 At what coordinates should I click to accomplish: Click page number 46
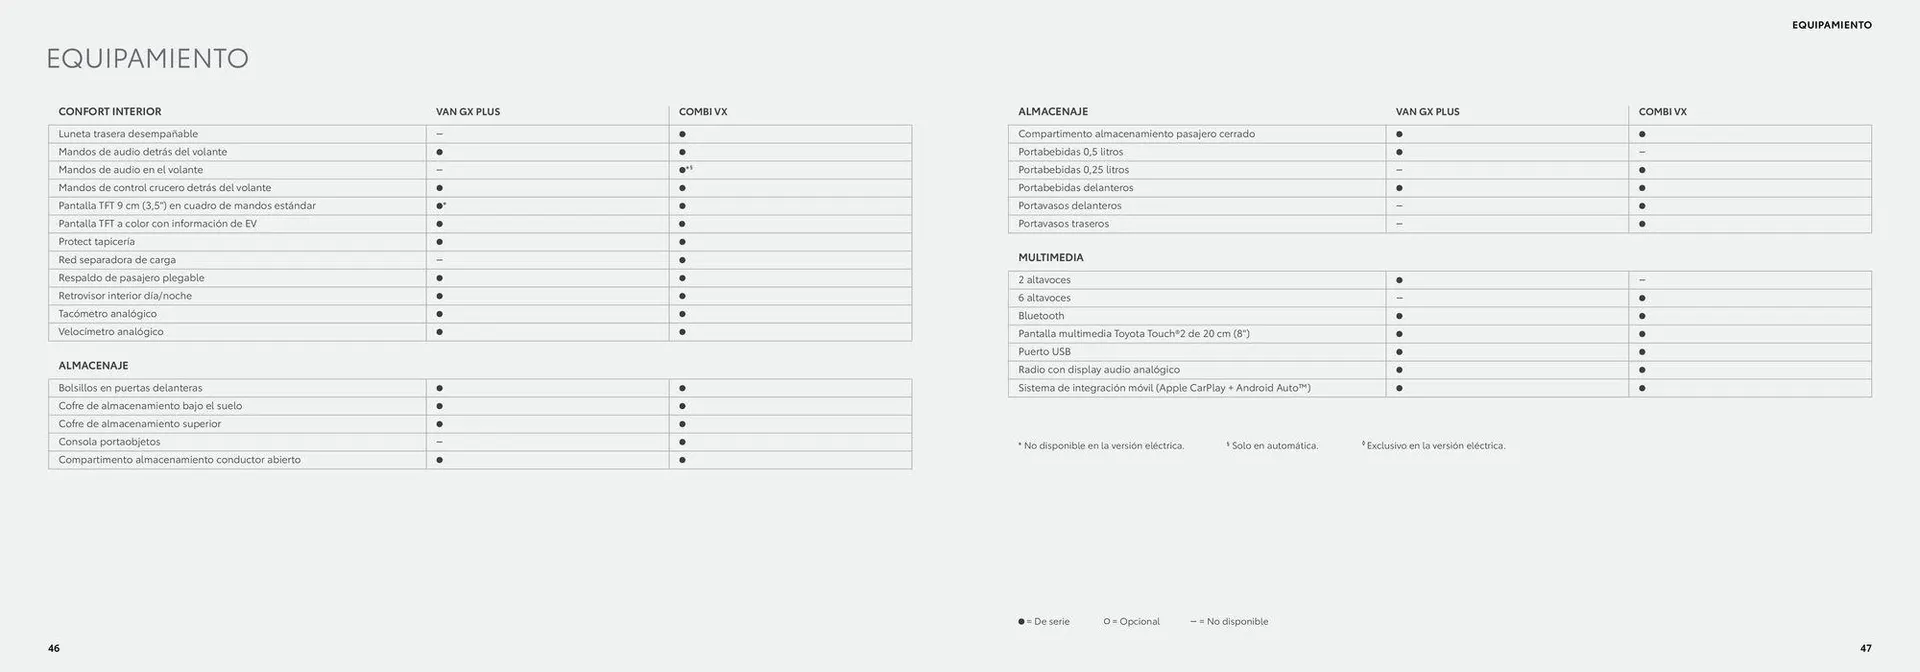[x=54, y=649]
